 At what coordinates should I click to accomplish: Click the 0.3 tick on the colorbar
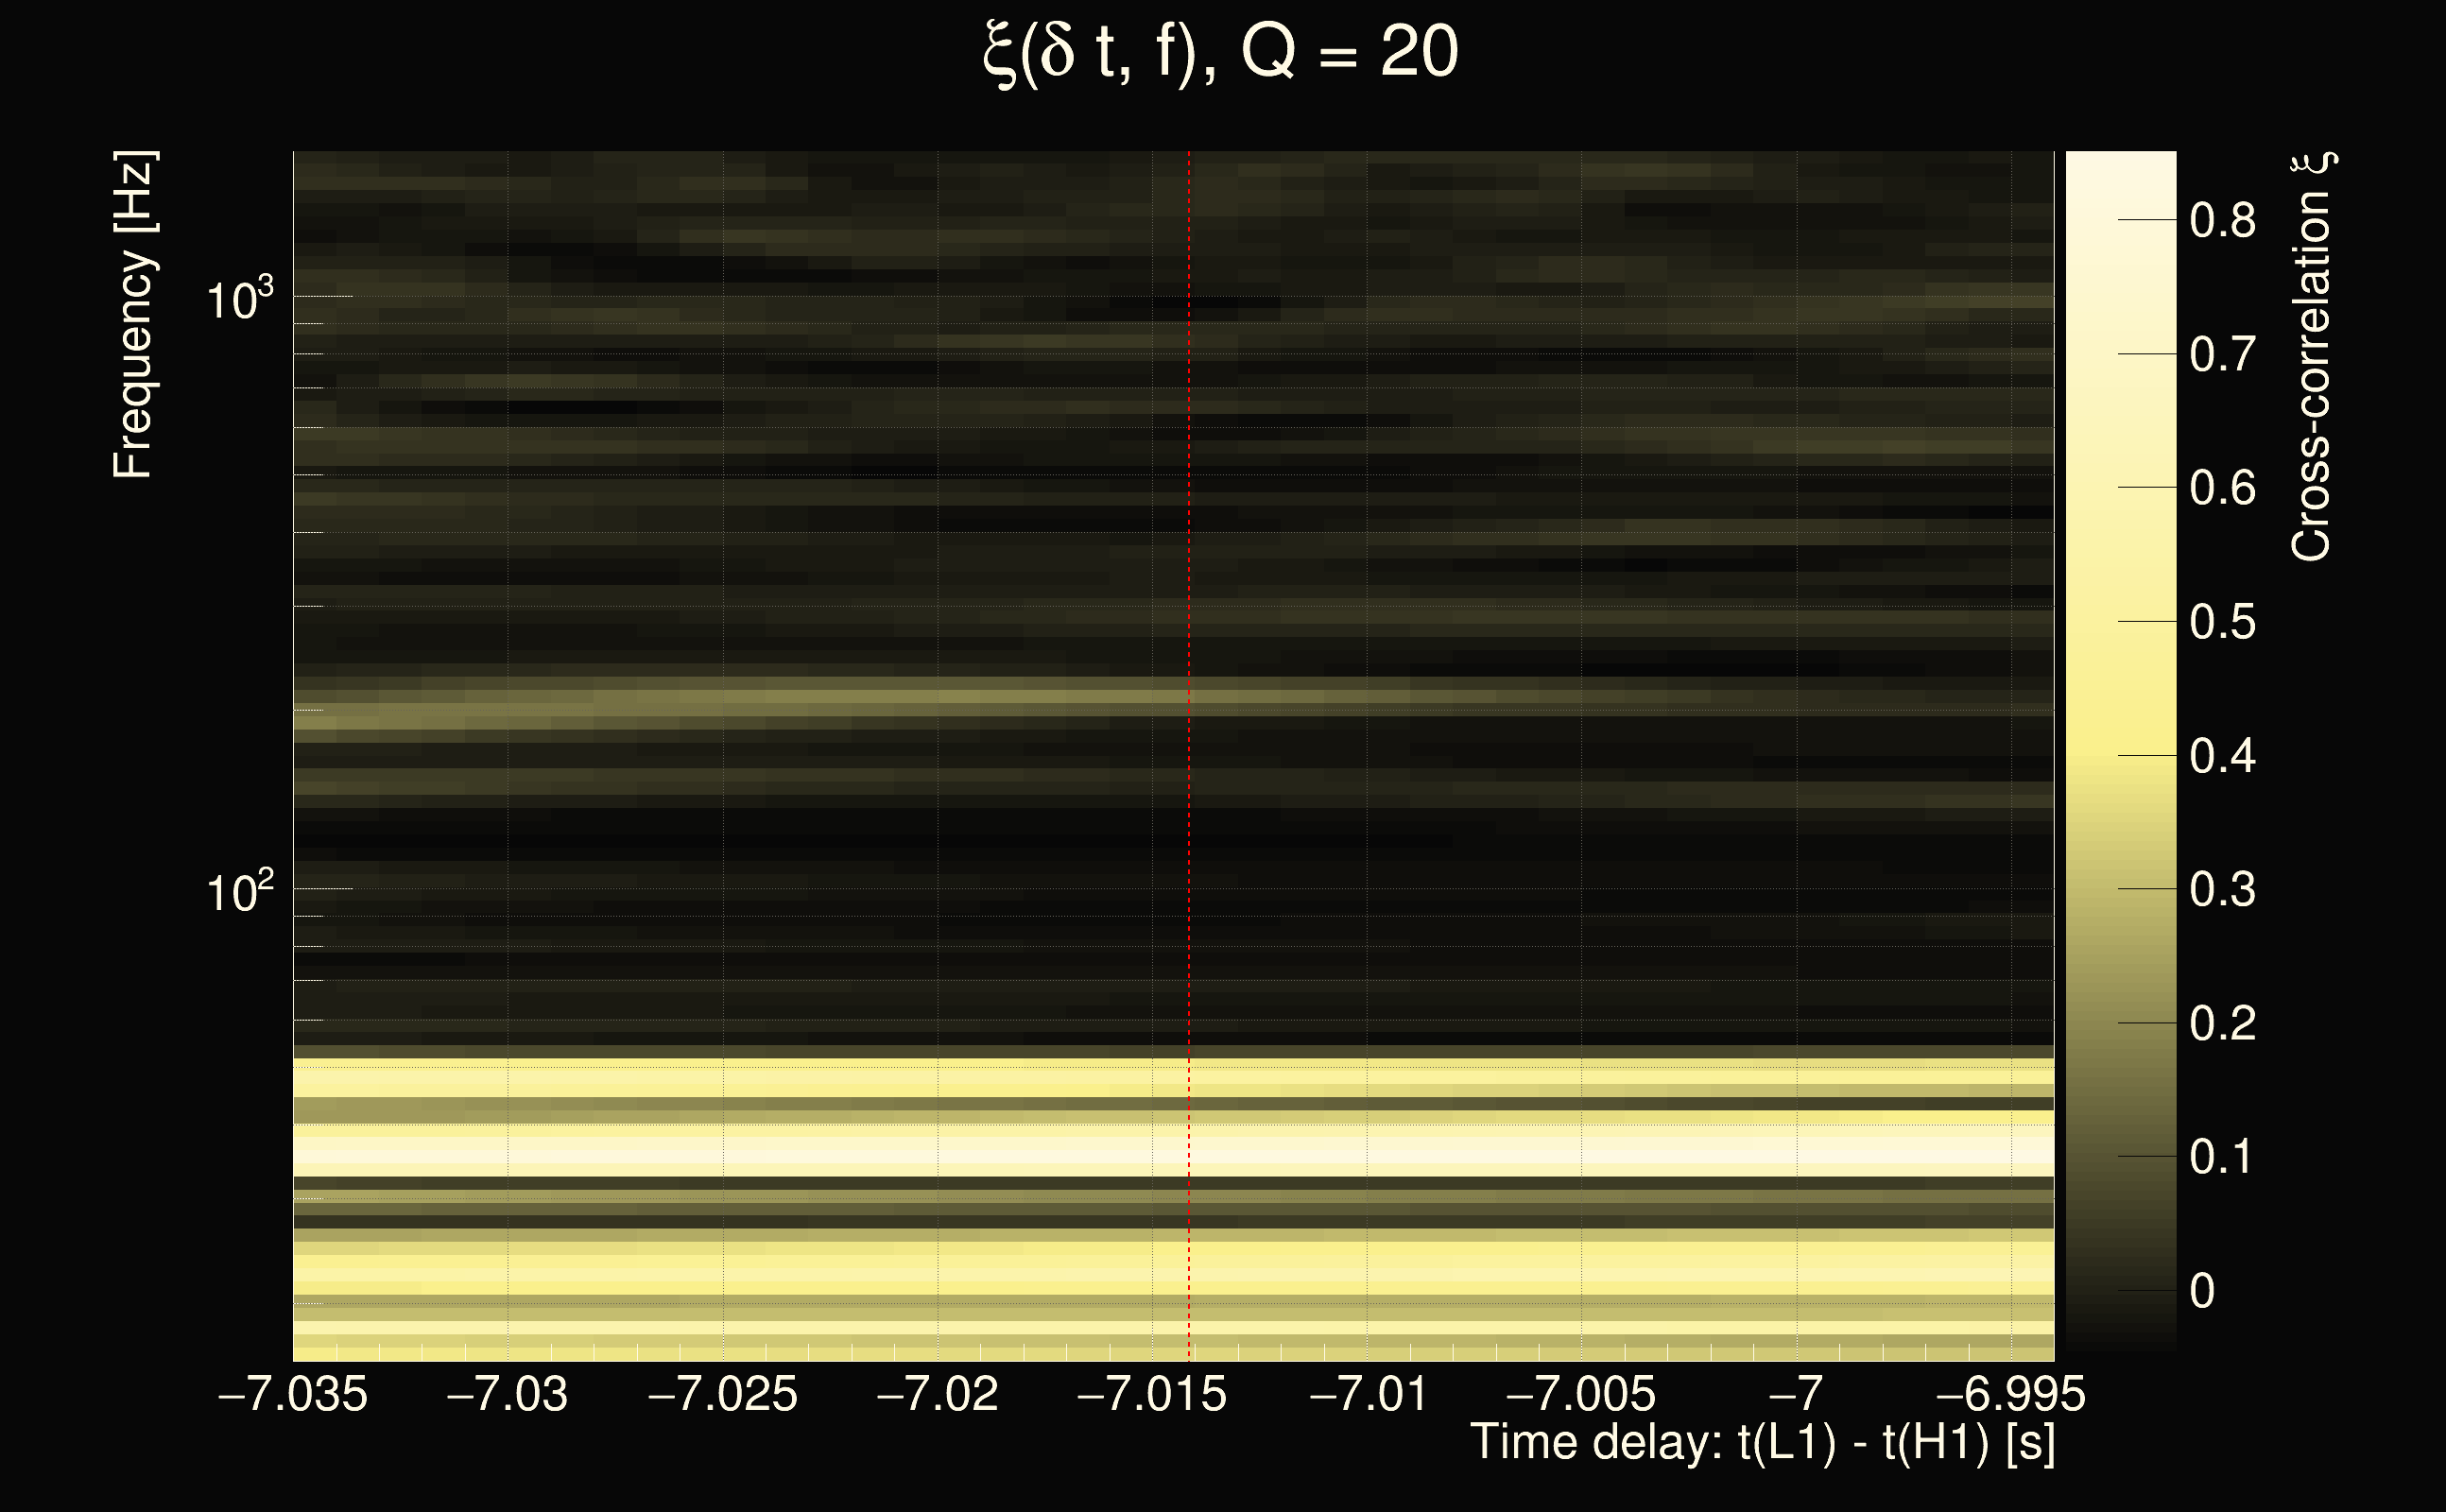pos(2222,889)
